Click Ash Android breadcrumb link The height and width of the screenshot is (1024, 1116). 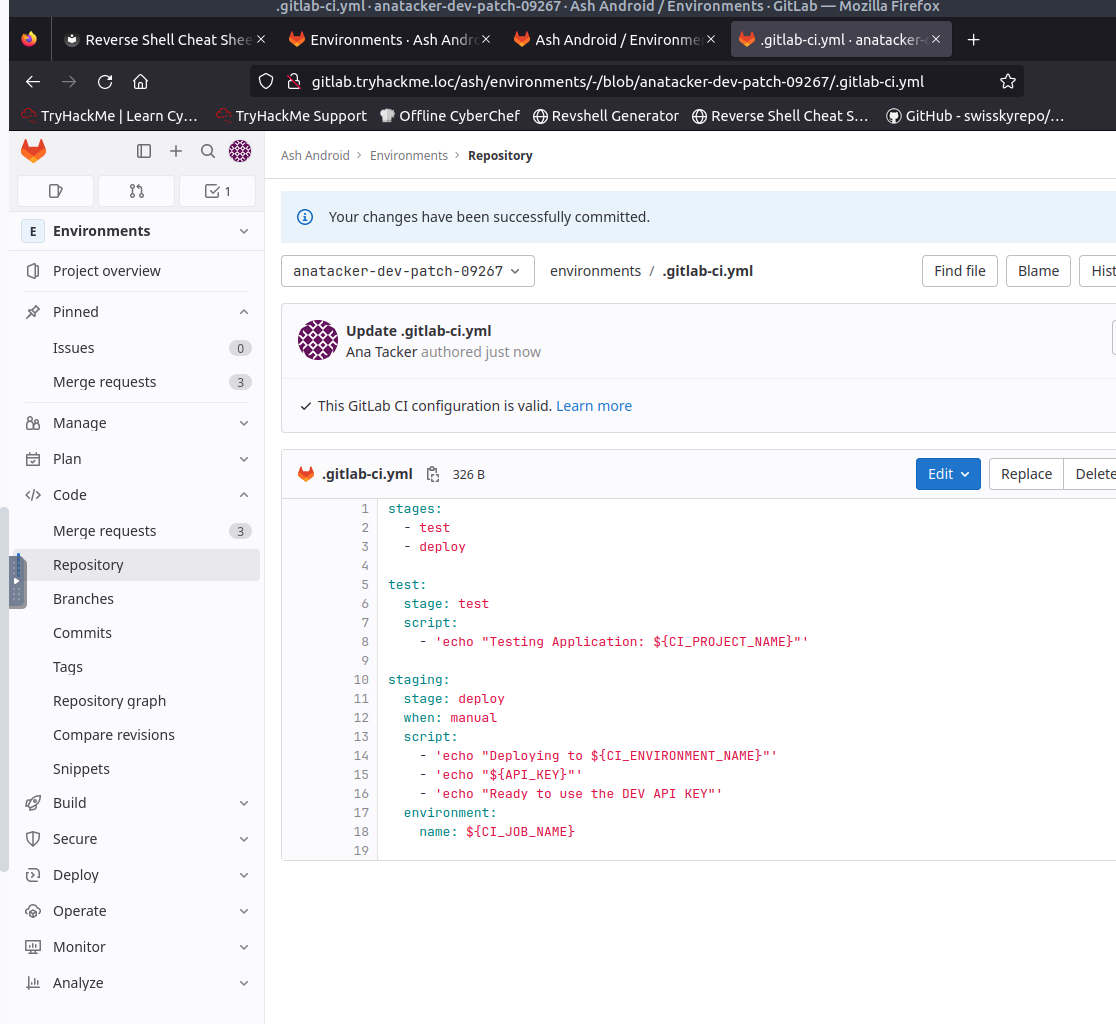[315, 156]
